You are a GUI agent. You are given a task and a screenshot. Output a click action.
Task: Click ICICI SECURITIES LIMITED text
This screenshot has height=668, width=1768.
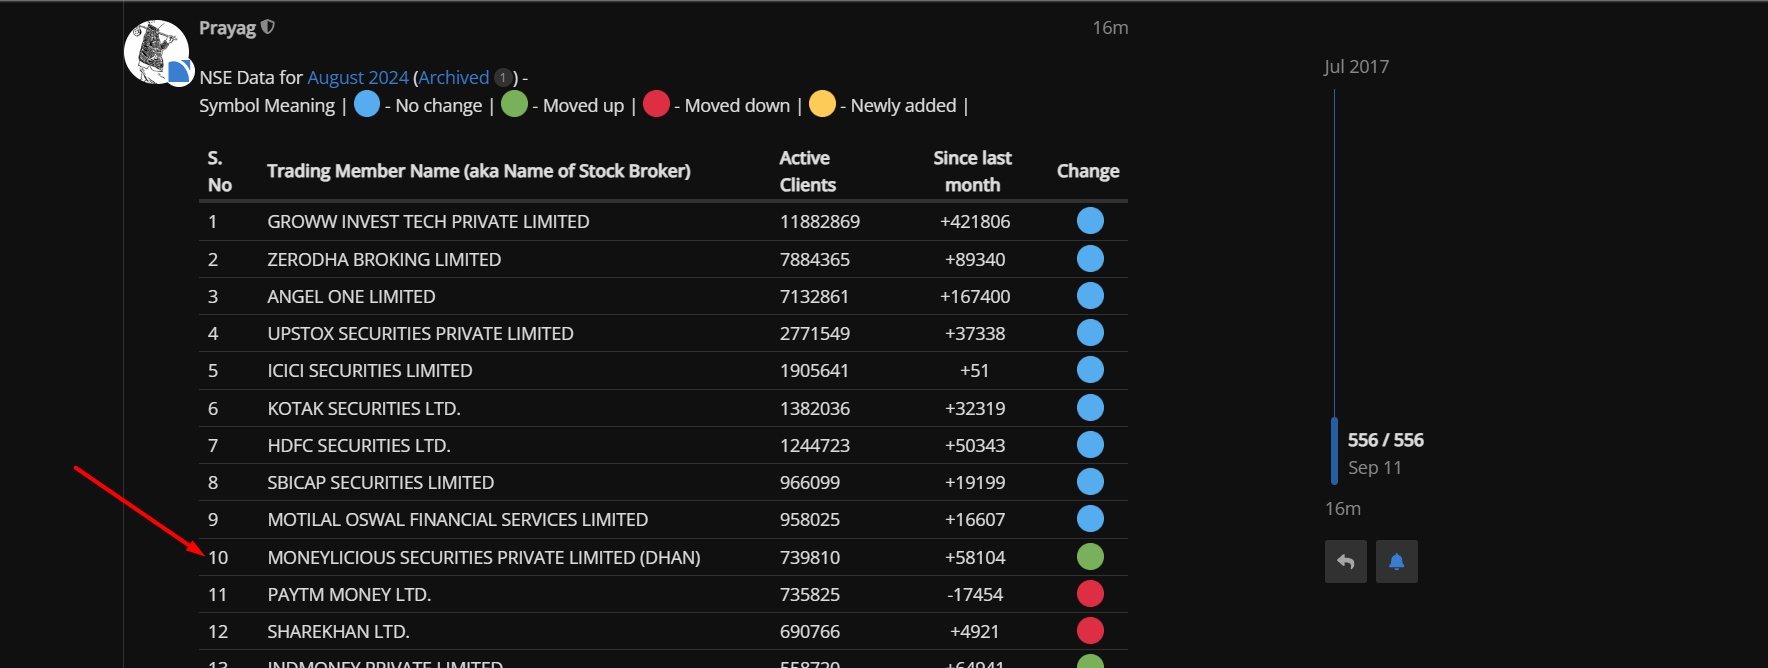(370, 371)
